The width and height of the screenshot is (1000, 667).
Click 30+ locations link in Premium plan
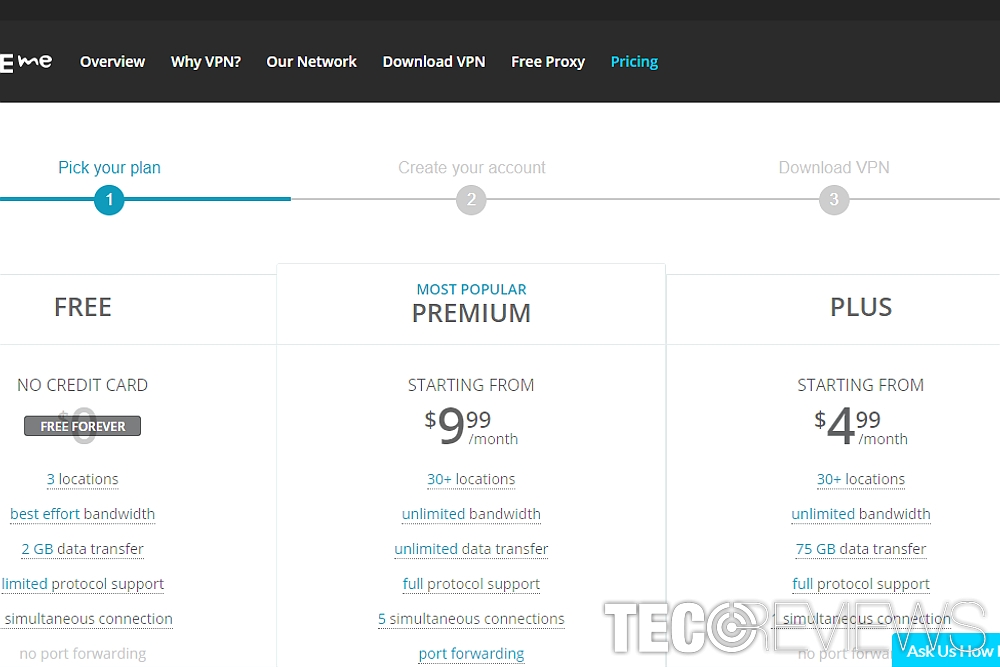471,479
